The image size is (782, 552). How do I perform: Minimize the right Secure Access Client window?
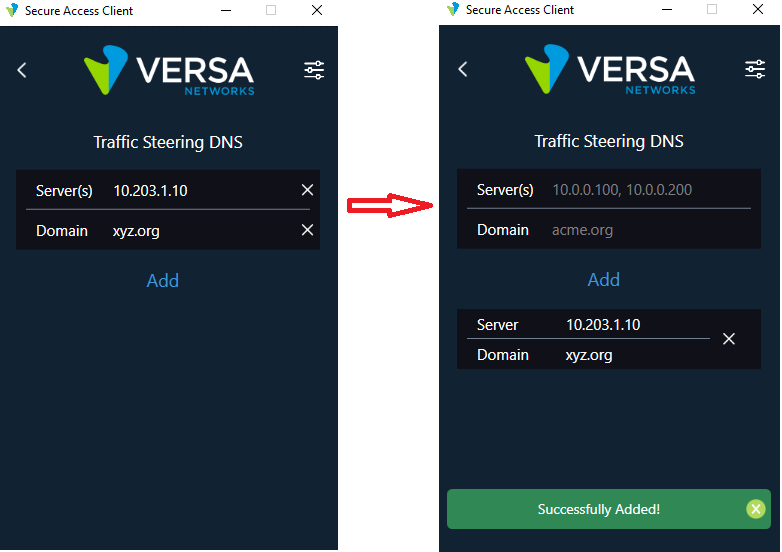[667, 9]
